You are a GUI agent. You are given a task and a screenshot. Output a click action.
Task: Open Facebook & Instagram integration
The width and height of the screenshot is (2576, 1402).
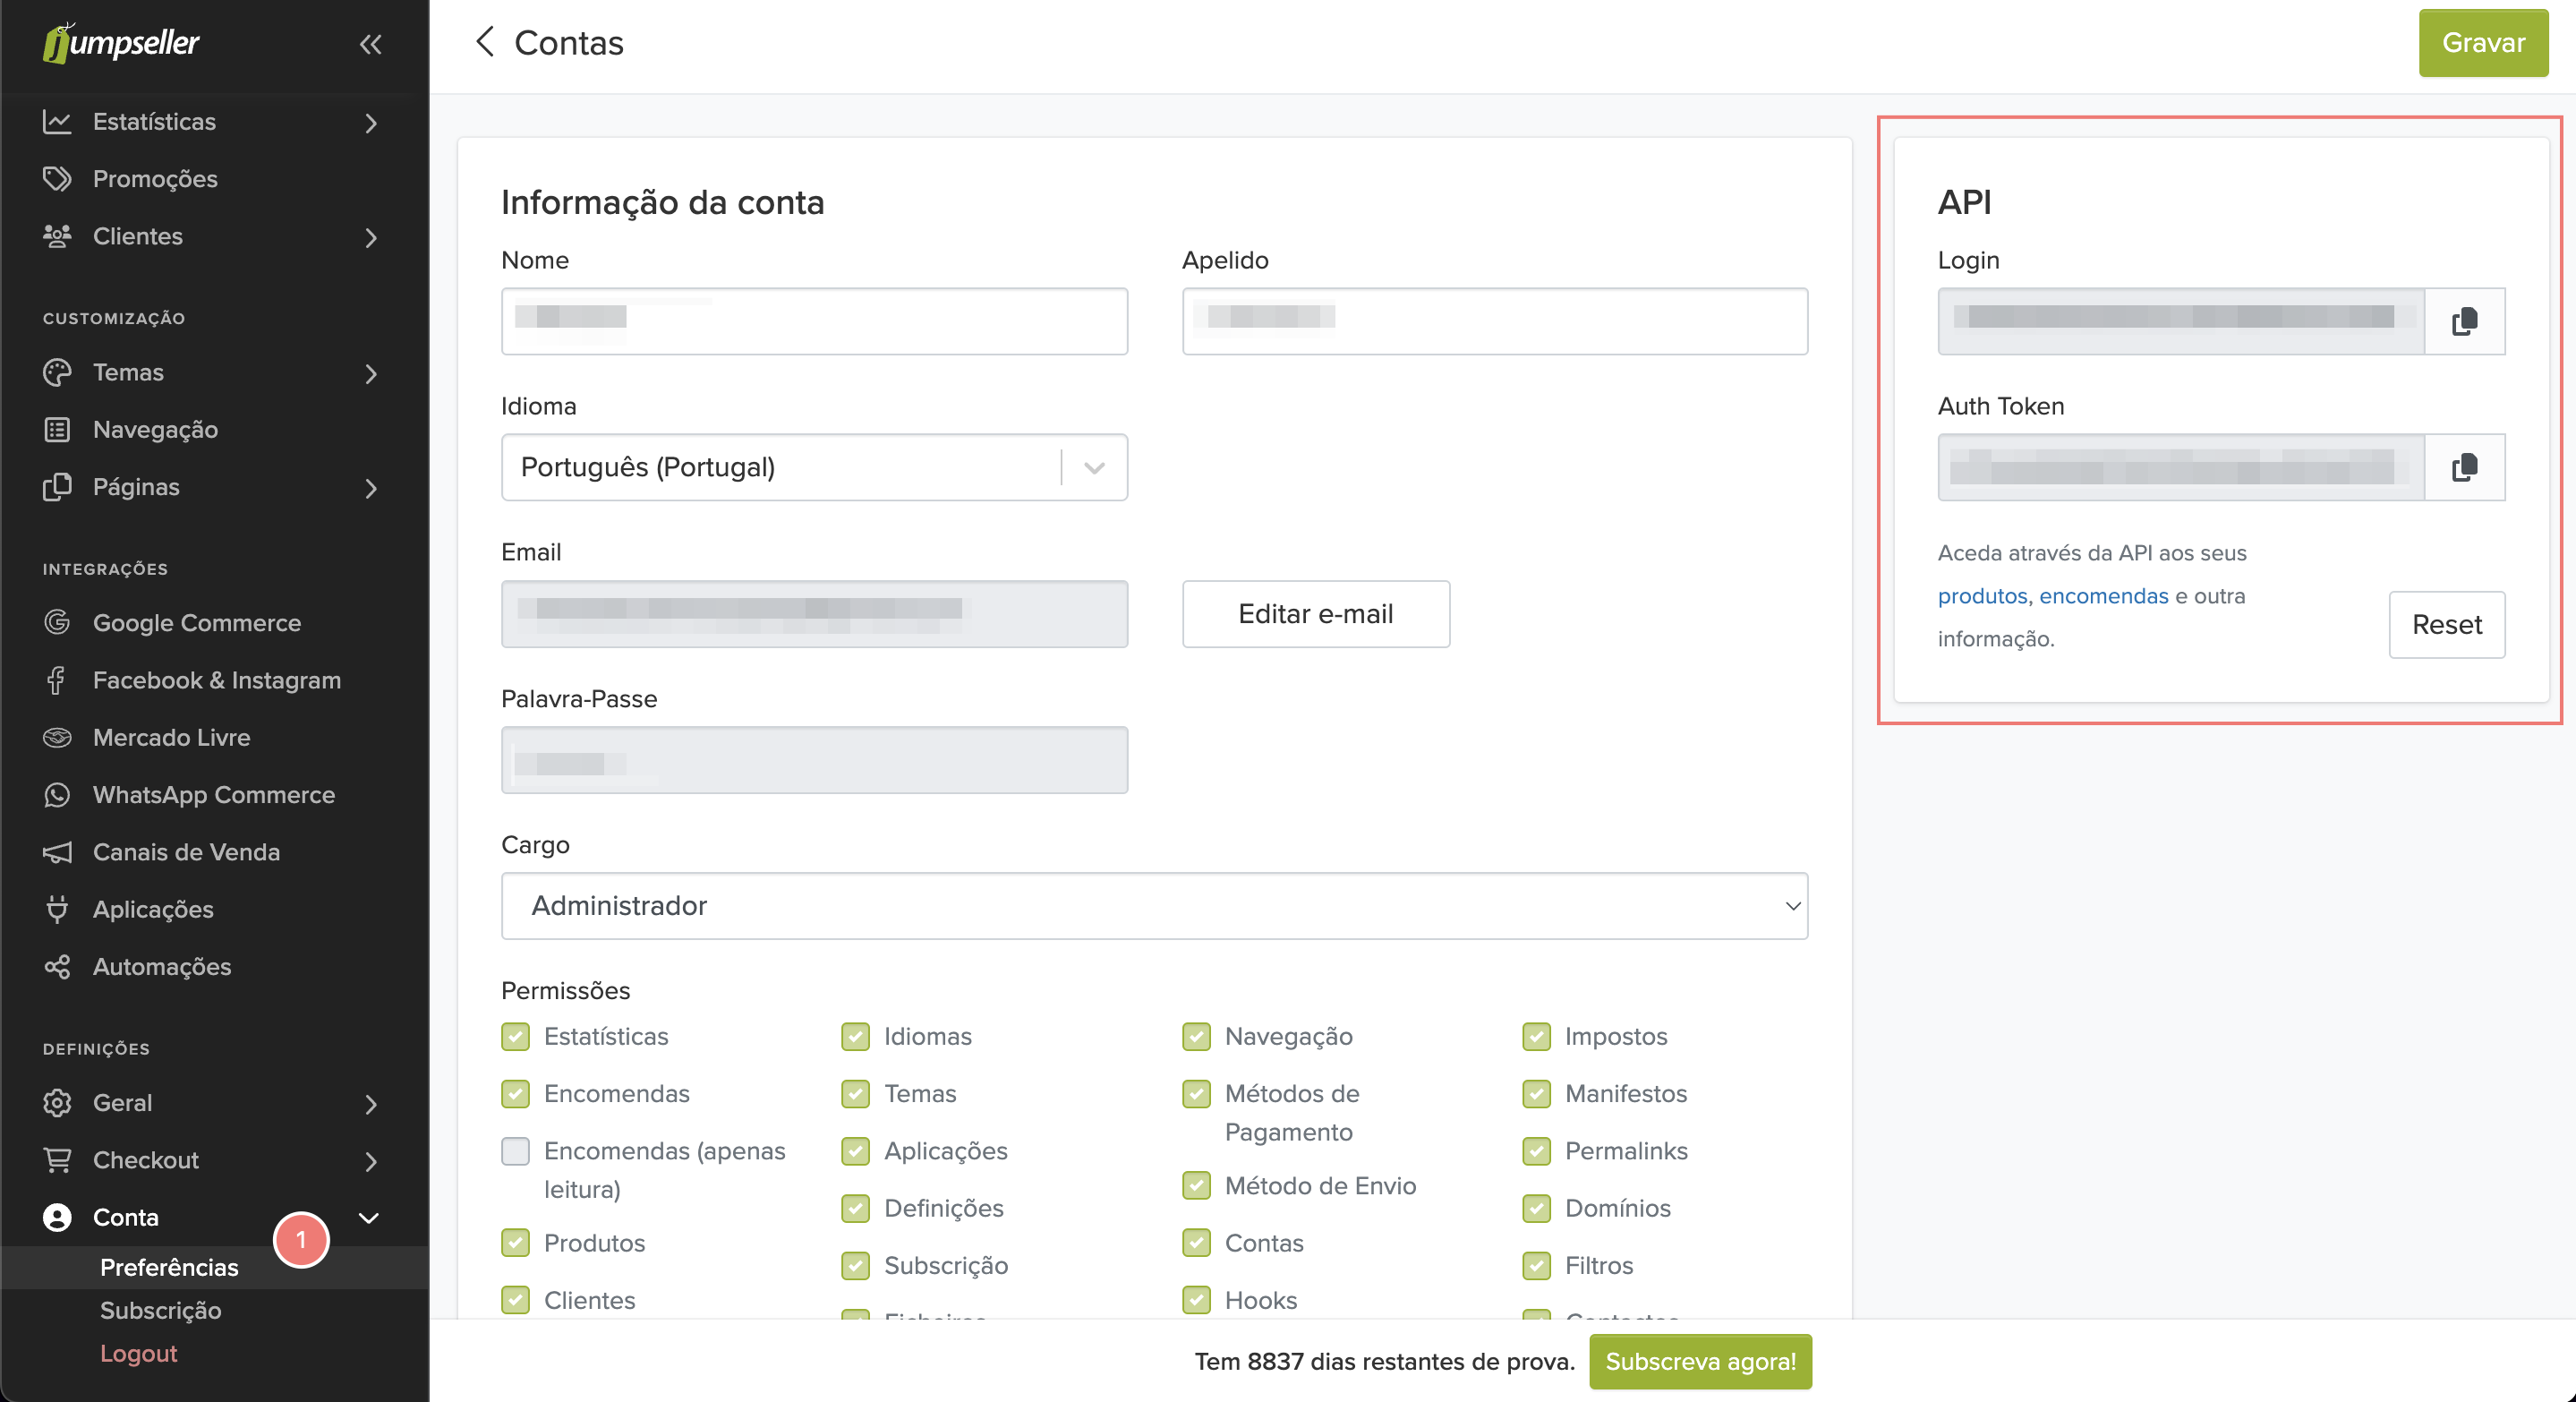[x=216, y=680]
